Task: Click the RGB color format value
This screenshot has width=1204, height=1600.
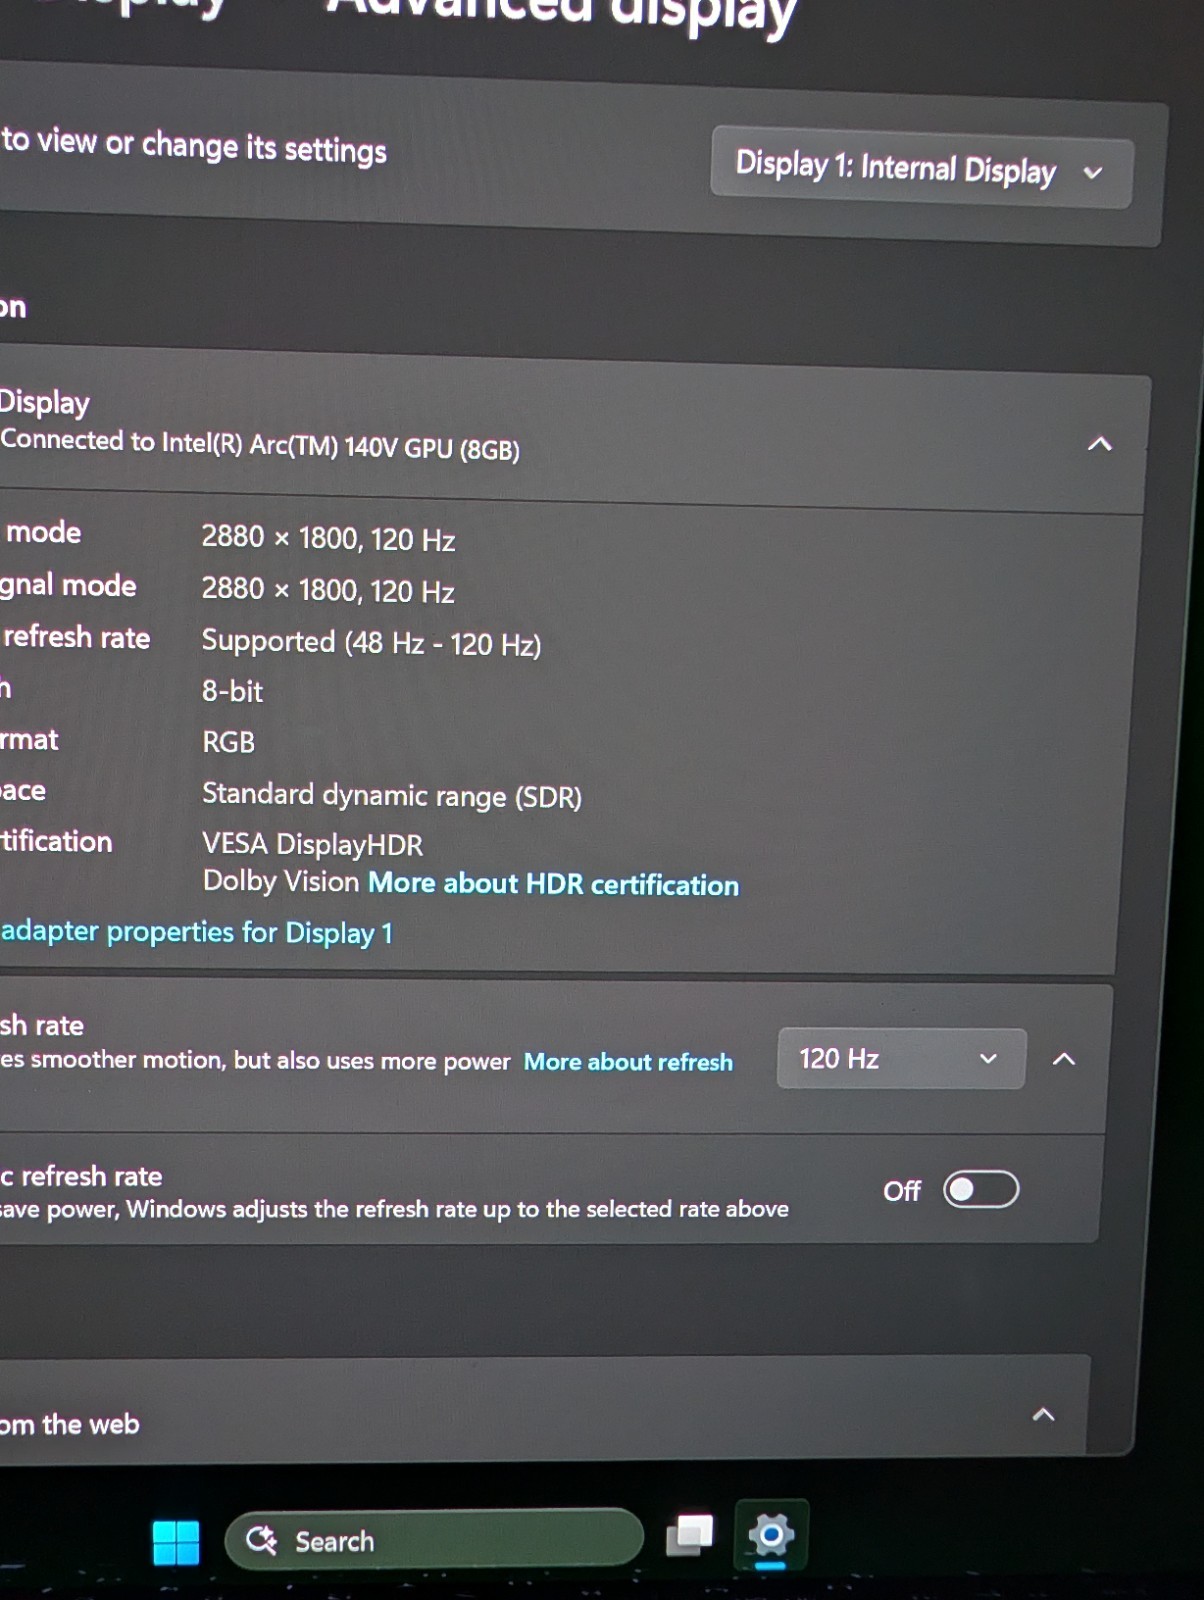Action: (228, 742)
